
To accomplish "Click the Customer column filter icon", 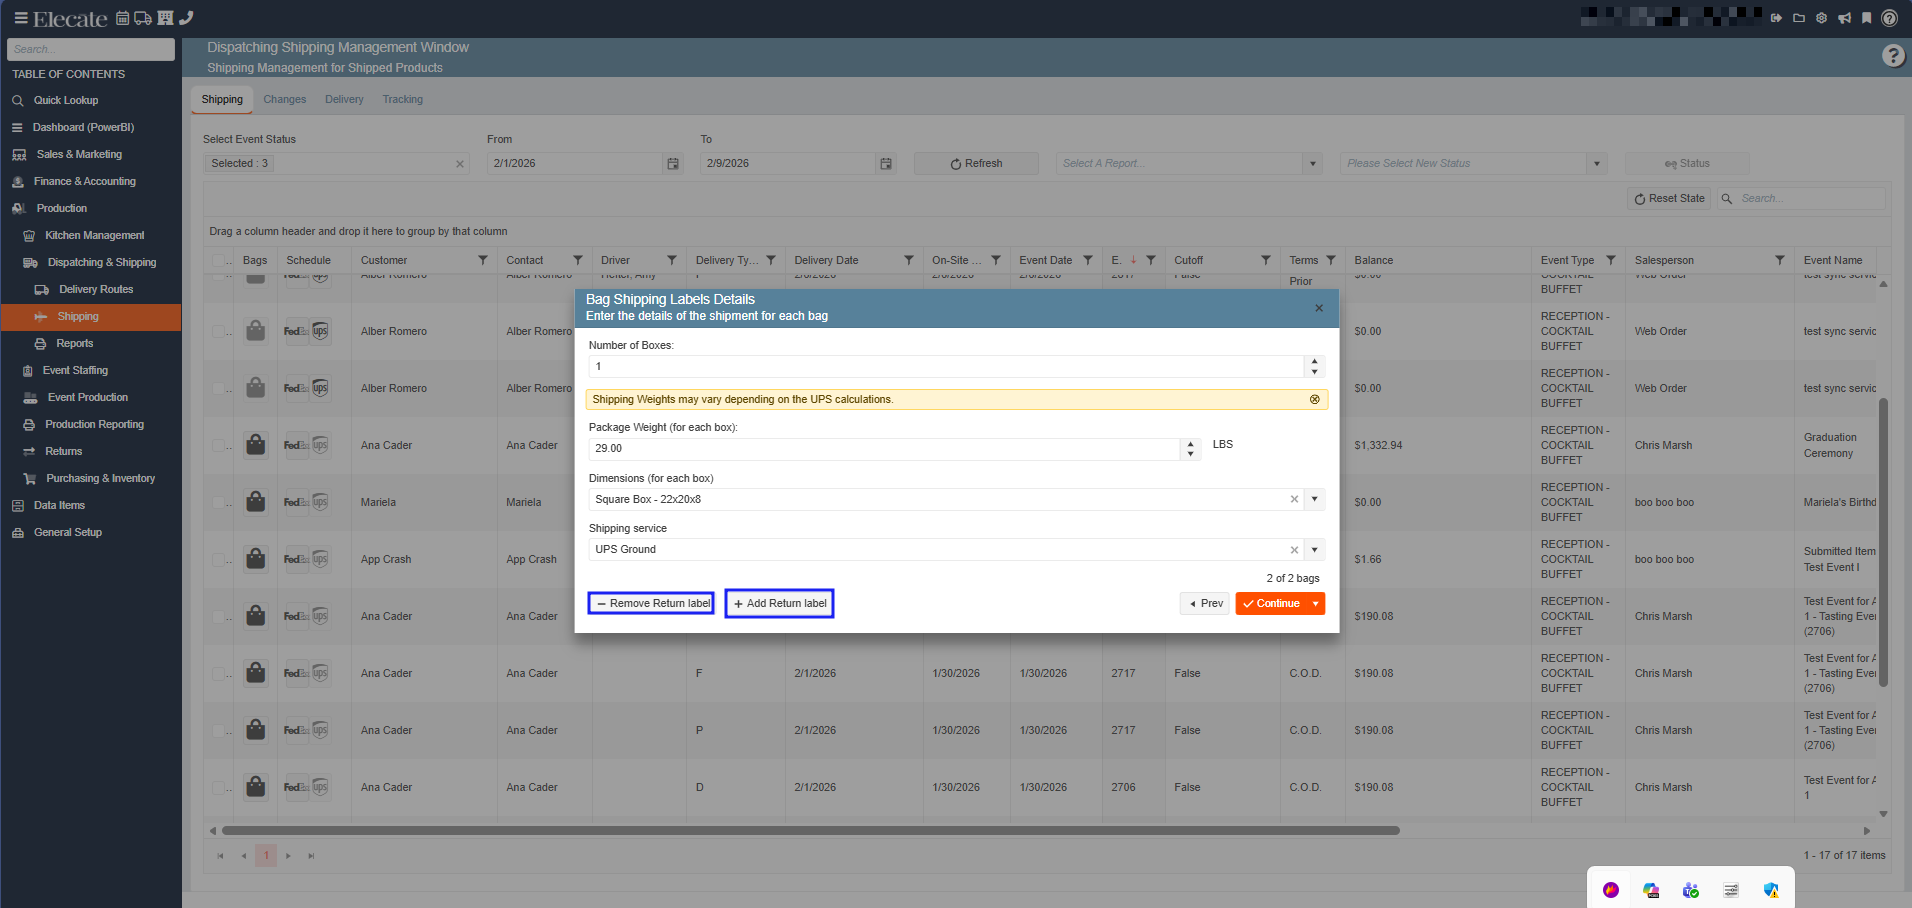I will tap(483, 260).
